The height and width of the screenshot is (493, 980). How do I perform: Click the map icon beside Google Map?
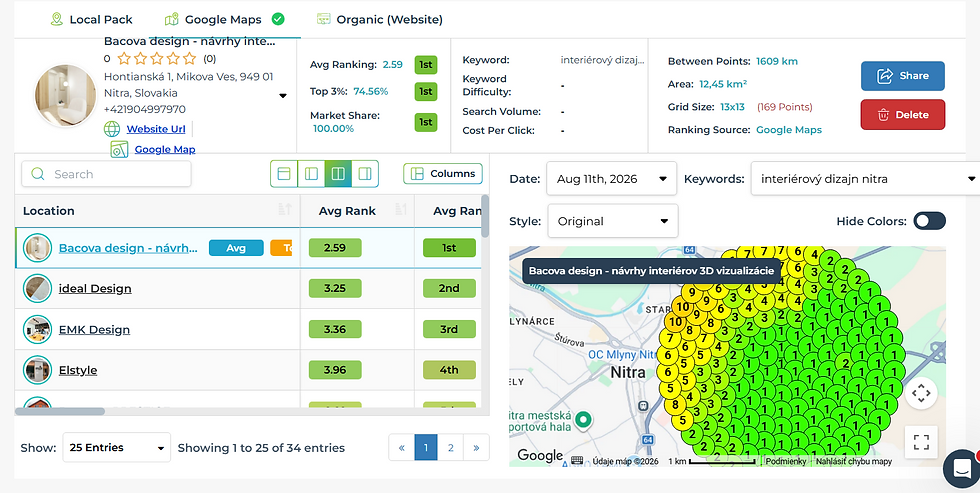pos(119,149)
